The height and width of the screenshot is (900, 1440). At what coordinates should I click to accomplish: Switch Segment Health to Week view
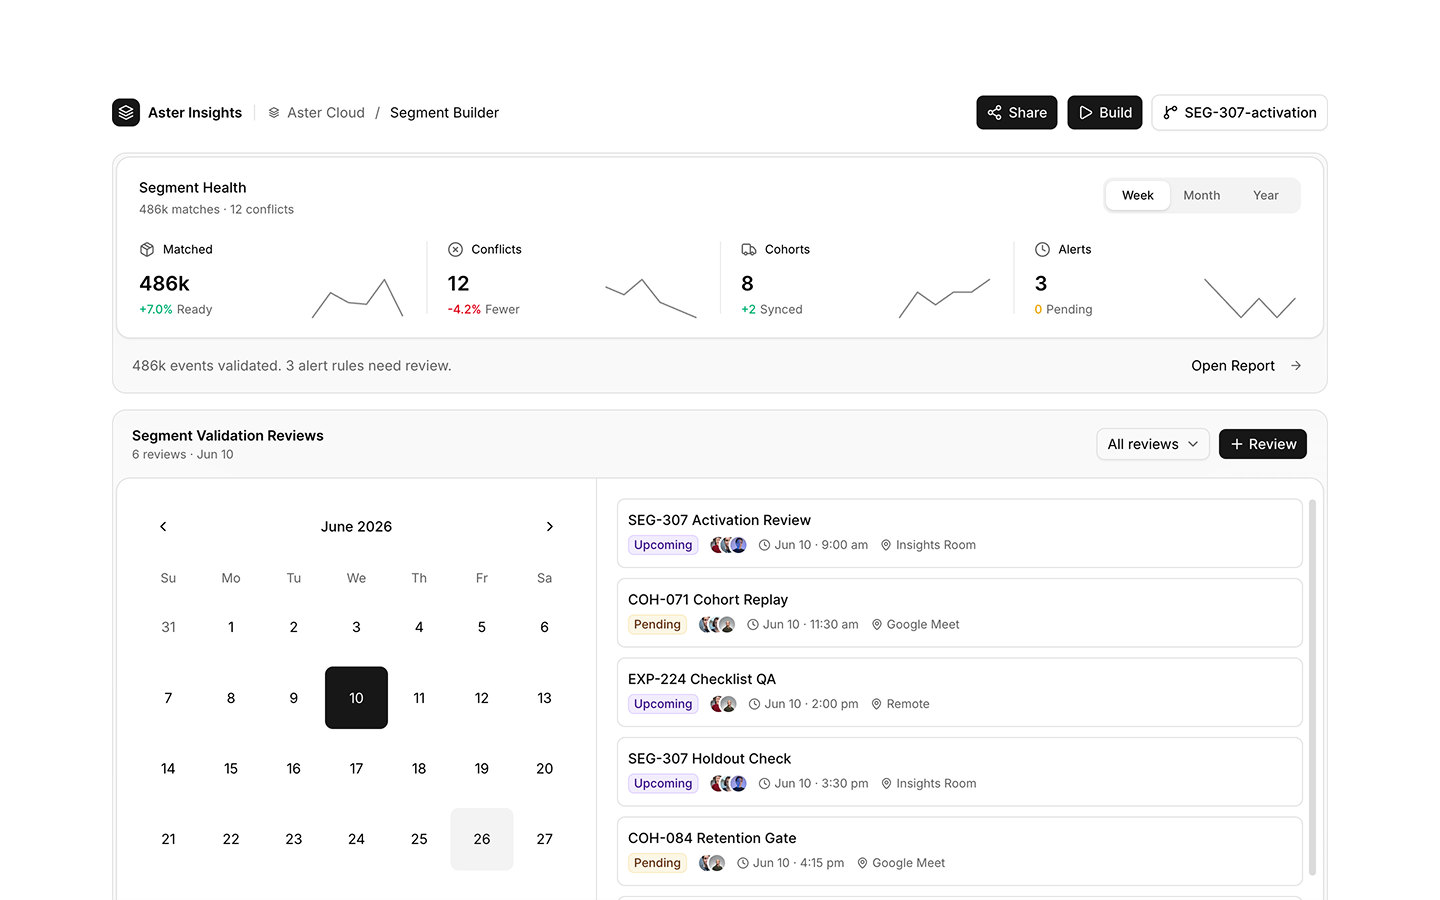coord(1138,195)
